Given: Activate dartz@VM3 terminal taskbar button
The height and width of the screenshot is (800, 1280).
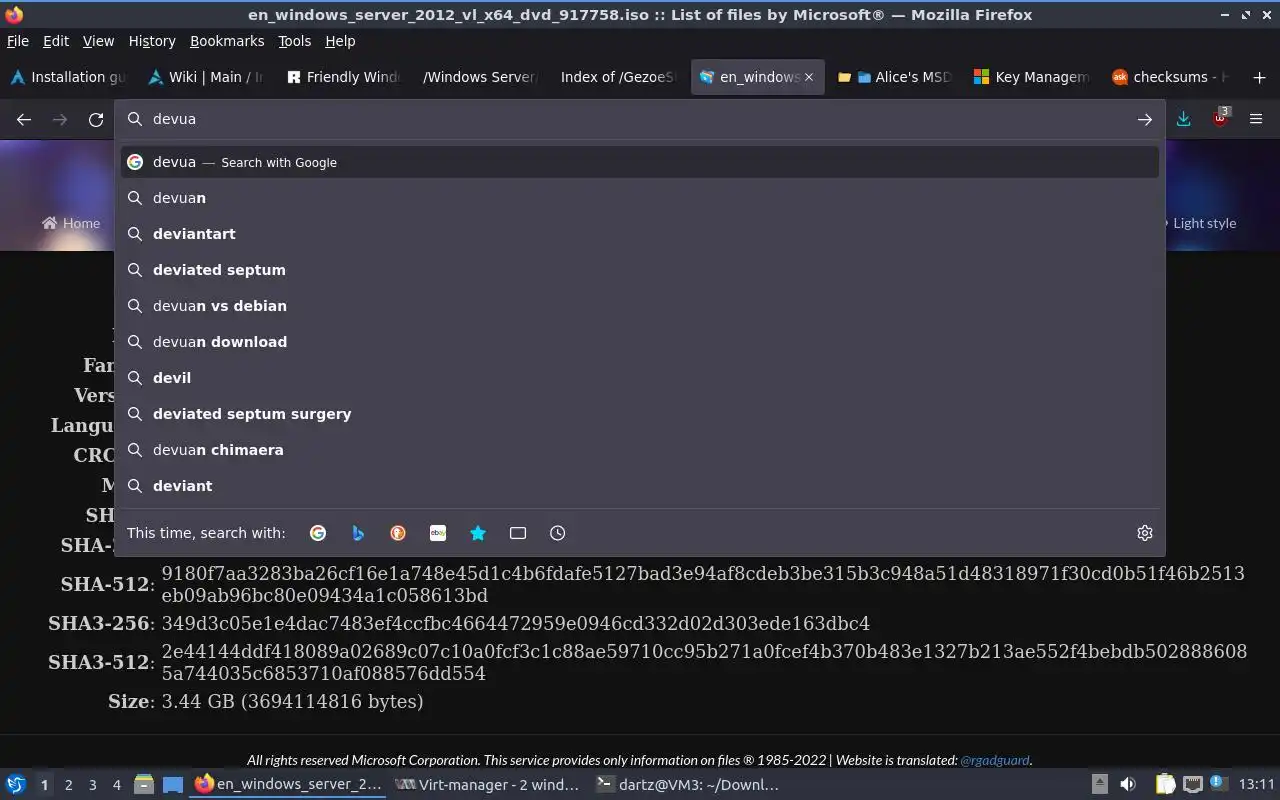Looking at the screenshot, I should (687, 784).
